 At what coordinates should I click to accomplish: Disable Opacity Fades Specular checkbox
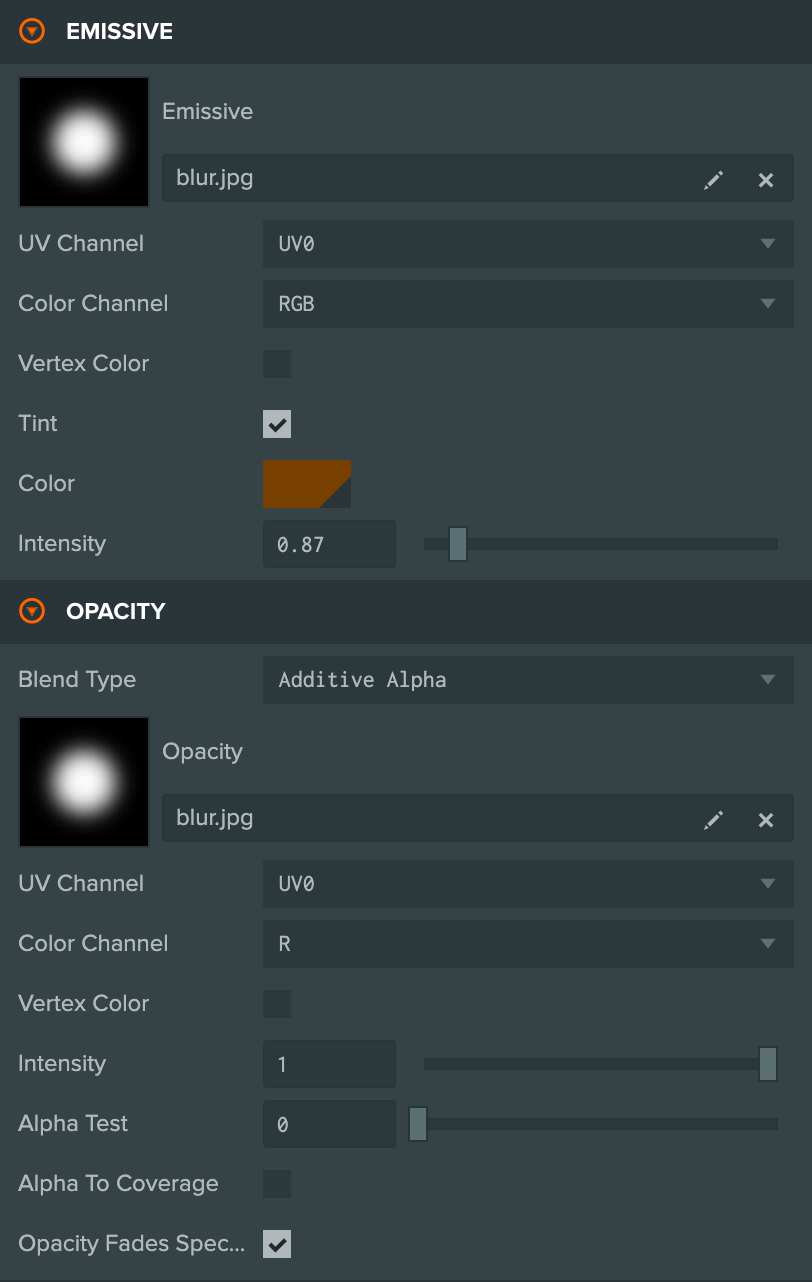(x=277, y=1244)
